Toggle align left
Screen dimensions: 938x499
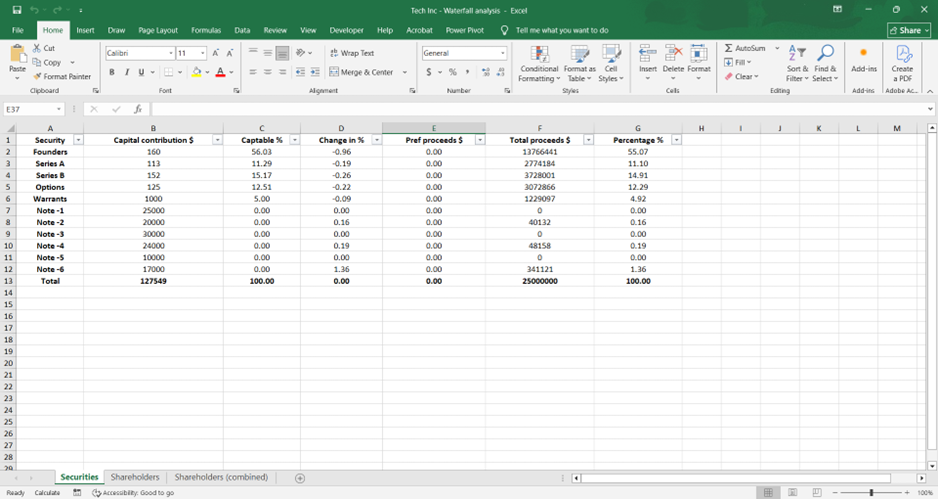[253, 72]
